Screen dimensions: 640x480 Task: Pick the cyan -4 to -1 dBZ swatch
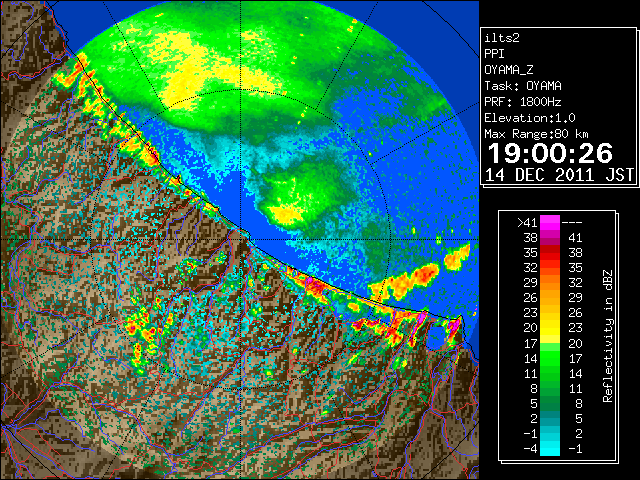pos(550,449)
